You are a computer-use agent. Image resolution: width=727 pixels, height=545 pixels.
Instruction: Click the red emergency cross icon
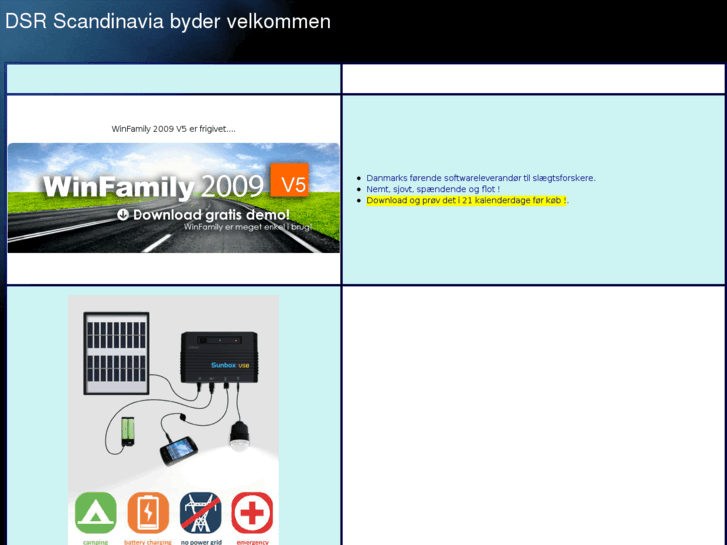tap(252, 513)
